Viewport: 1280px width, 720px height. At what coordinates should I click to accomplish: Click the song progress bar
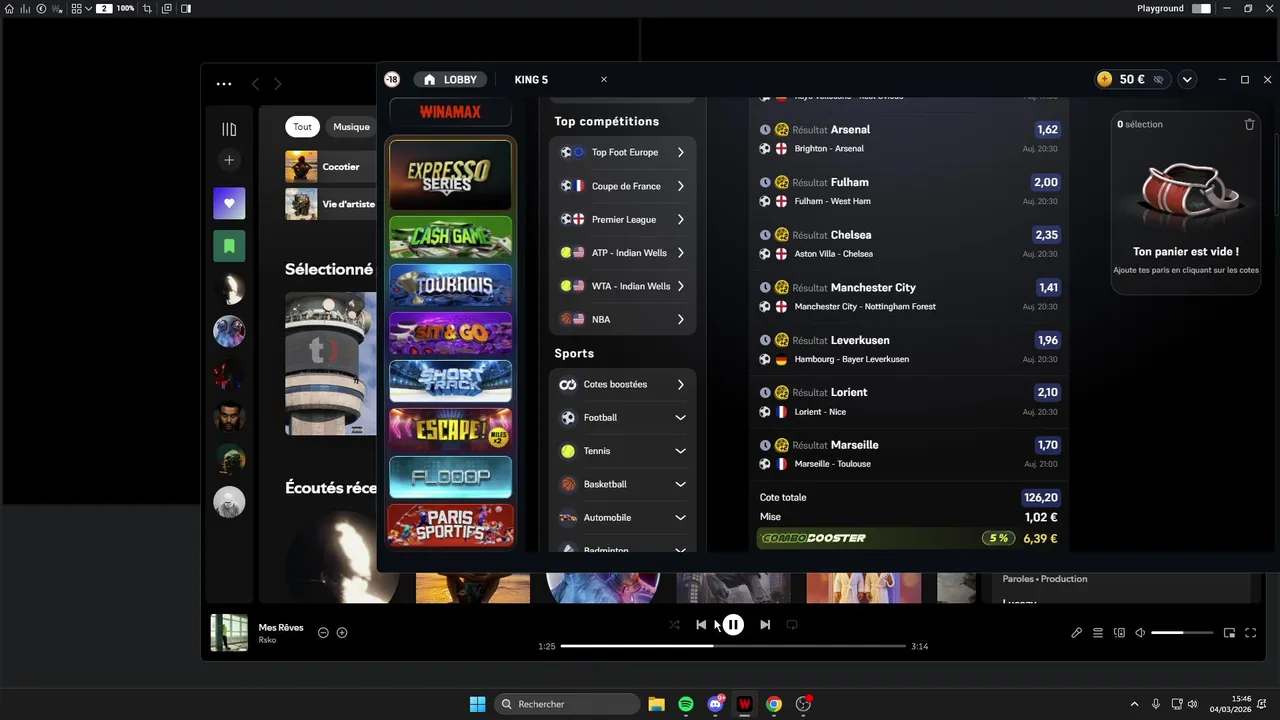[x=733, y=646]
